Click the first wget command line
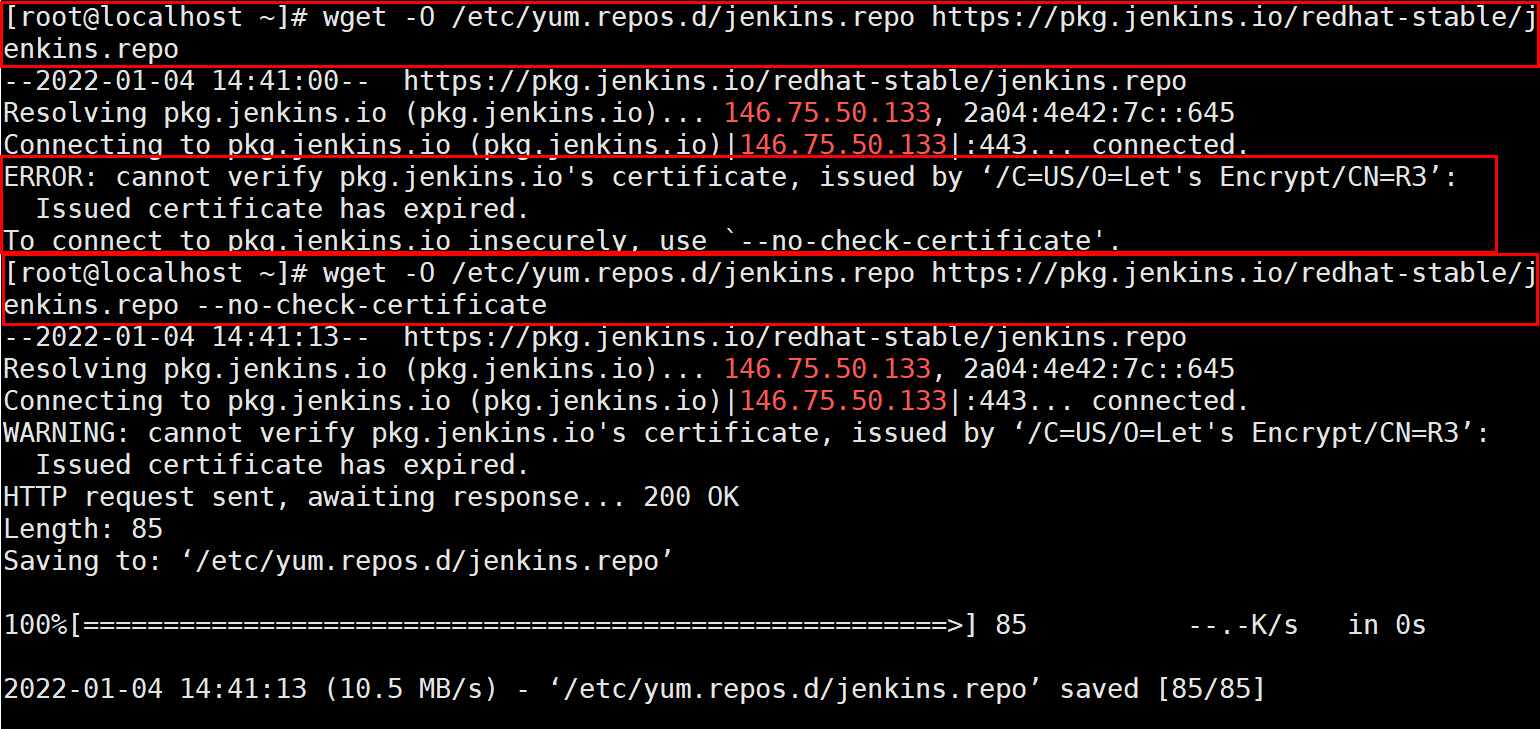1540x729 pixels. tap(768, 34)
